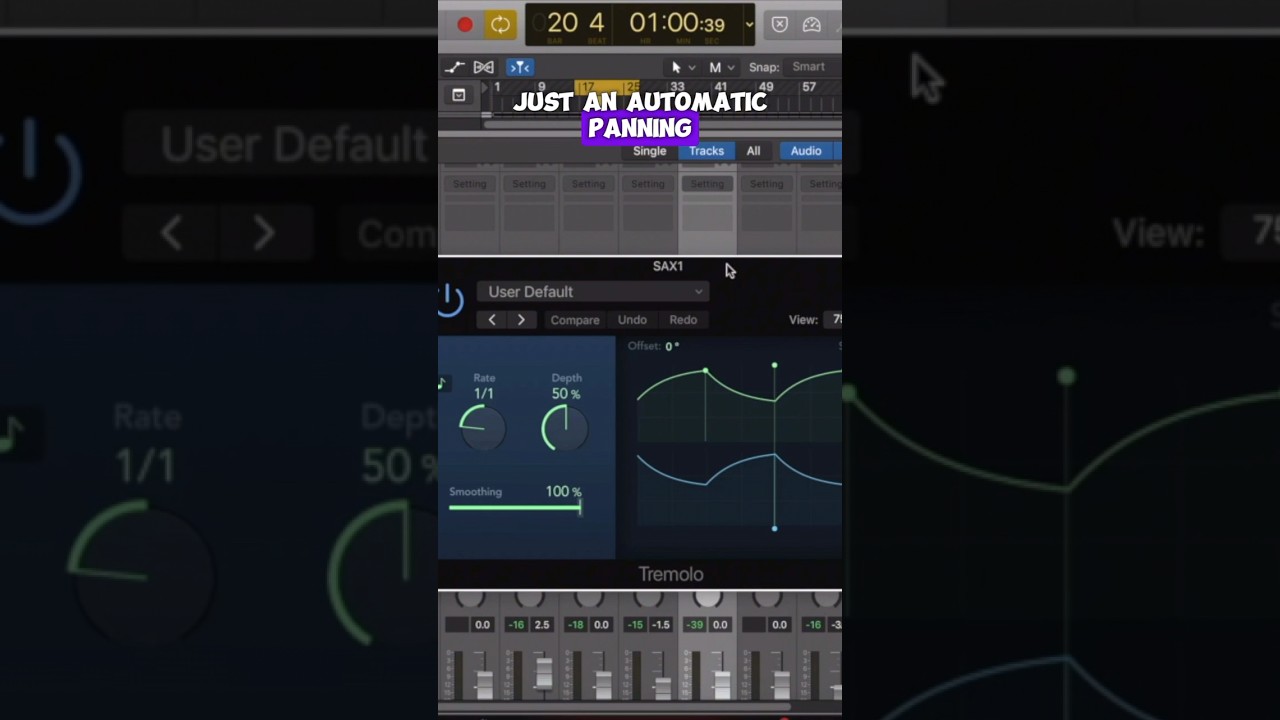Image resolution: width=1280 pixels, height=720 pixels.
Task: Click Setting button on the highlighted strip
Action: [707, 184]
